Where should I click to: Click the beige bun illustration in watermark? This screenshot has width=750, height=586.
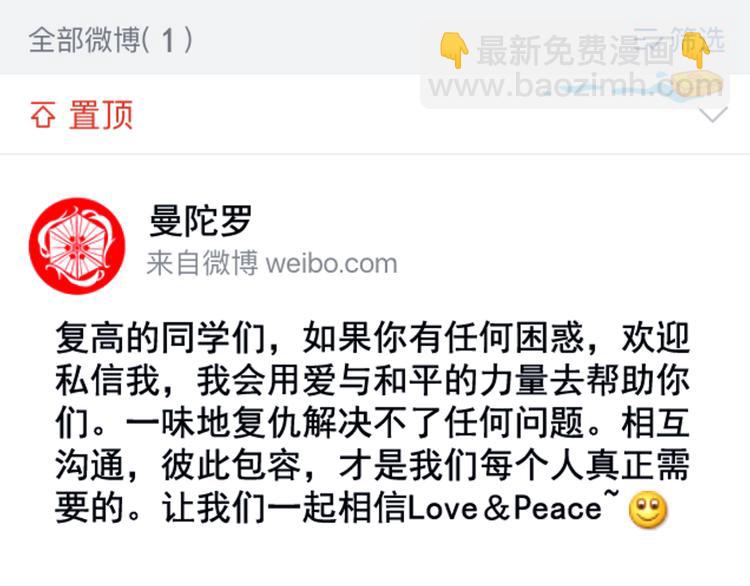695,82
